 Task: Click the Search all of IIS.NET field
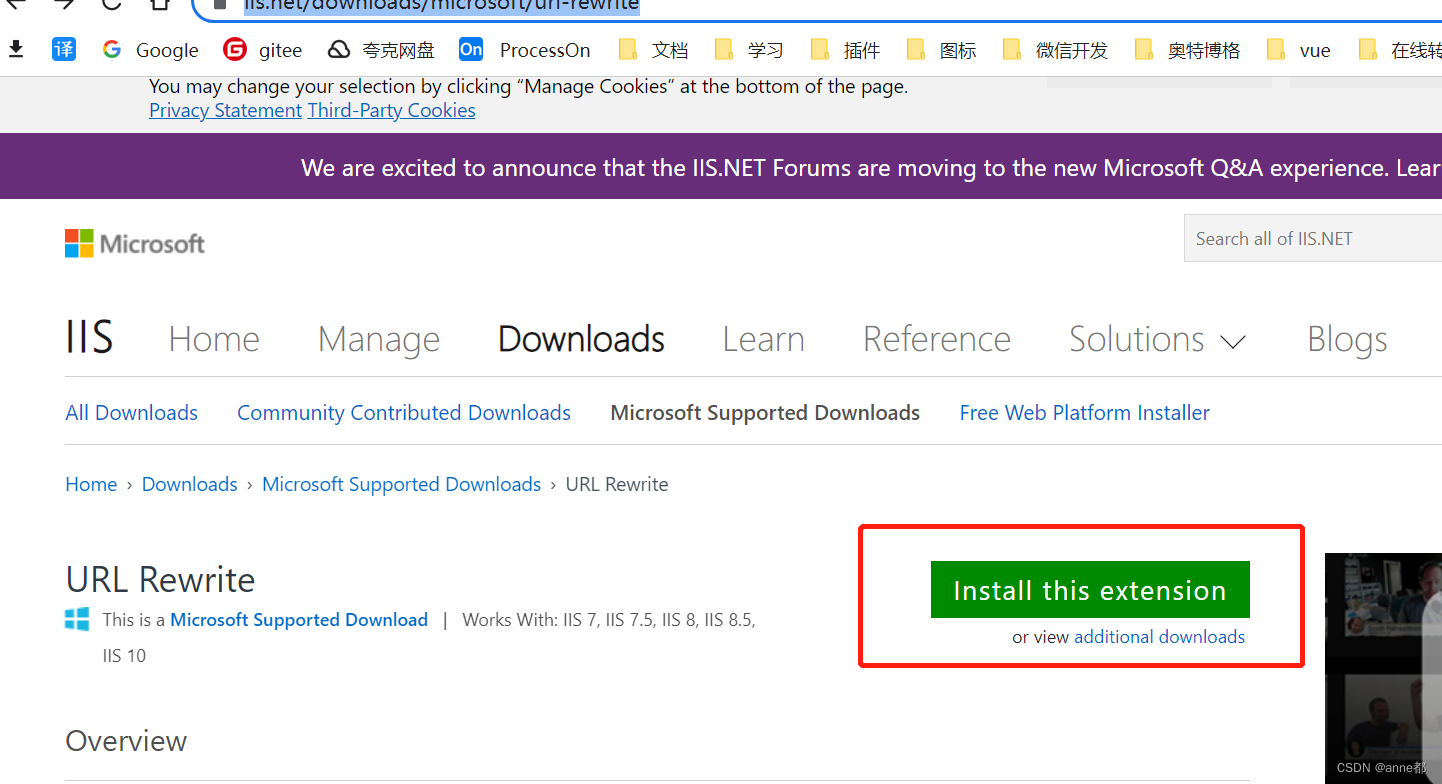1313,238
